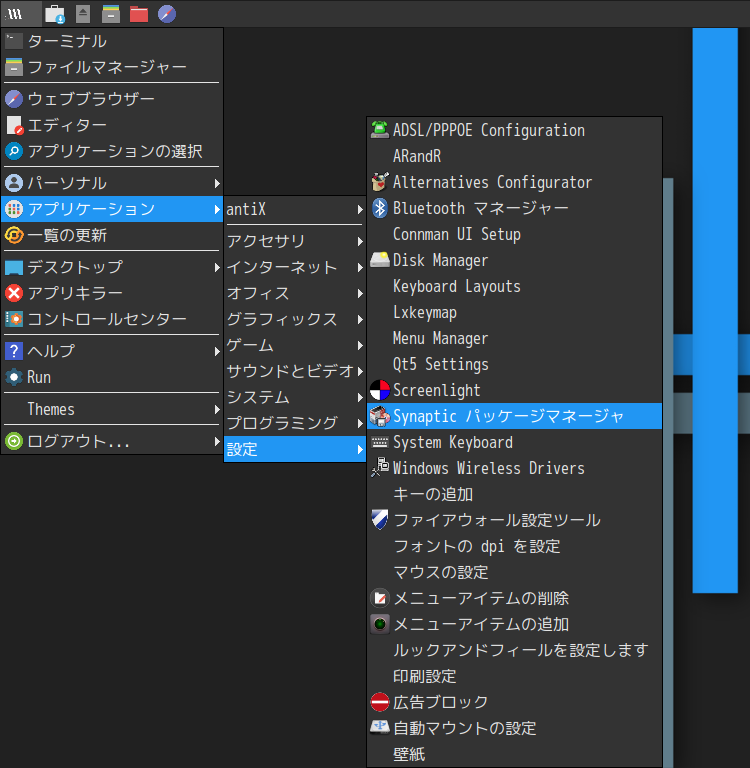This screenshot has height=768, width=750.
Task: Open フォントの dpi を設定
Action: [x=514, y=546]
